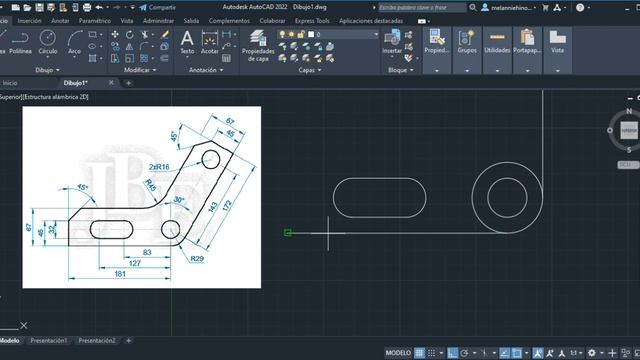Toggle layer lock padlock icon
Viewport: 640px width, 360px height.
tap(301, 34)
